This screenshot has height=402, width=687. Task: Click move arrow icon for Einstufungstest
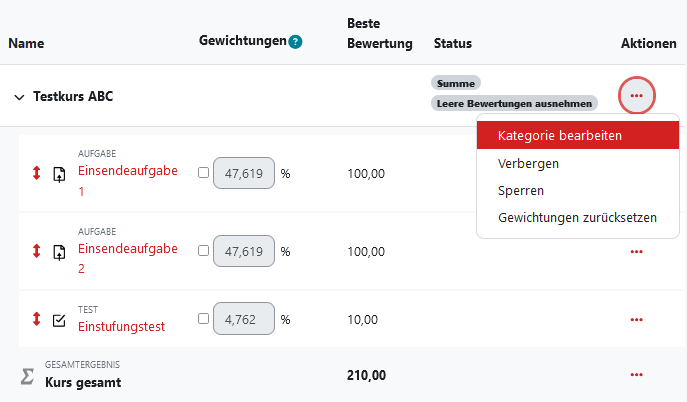(x=36, y=319)
